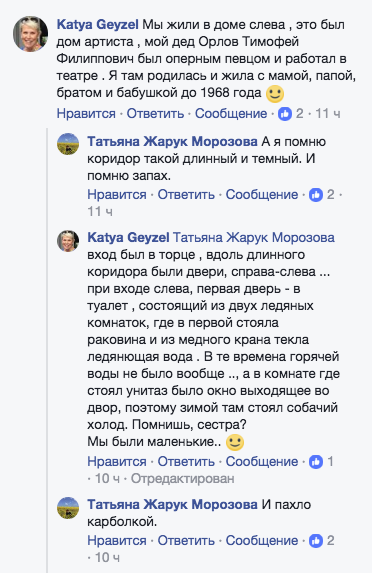
Task: Open Katya Geyzel's large profile picture
Action: 30,34
